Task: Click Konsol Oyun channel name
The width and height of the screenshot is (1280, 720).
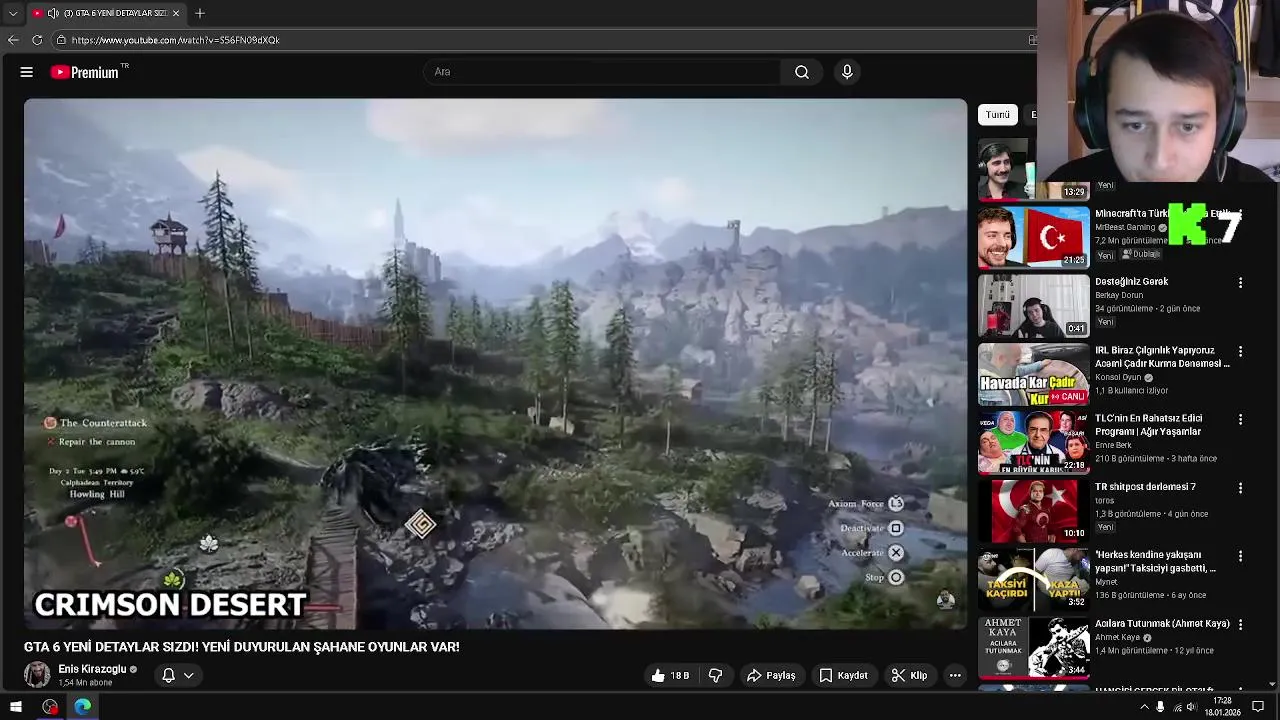Action: 1118,378
